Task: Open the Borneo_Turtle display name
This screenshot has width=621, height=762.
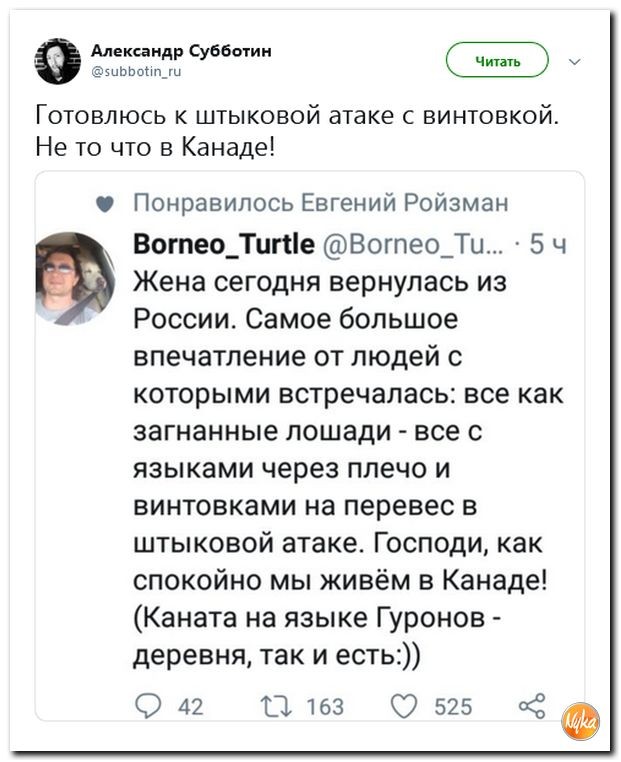Action: pyautogui.click(x=224, y=243)
